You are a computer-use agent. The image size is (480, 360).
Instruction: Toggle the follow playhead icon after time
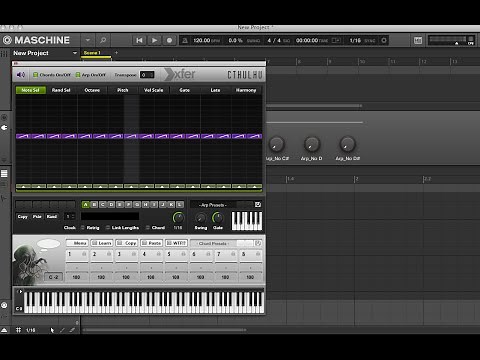[336, 40]
